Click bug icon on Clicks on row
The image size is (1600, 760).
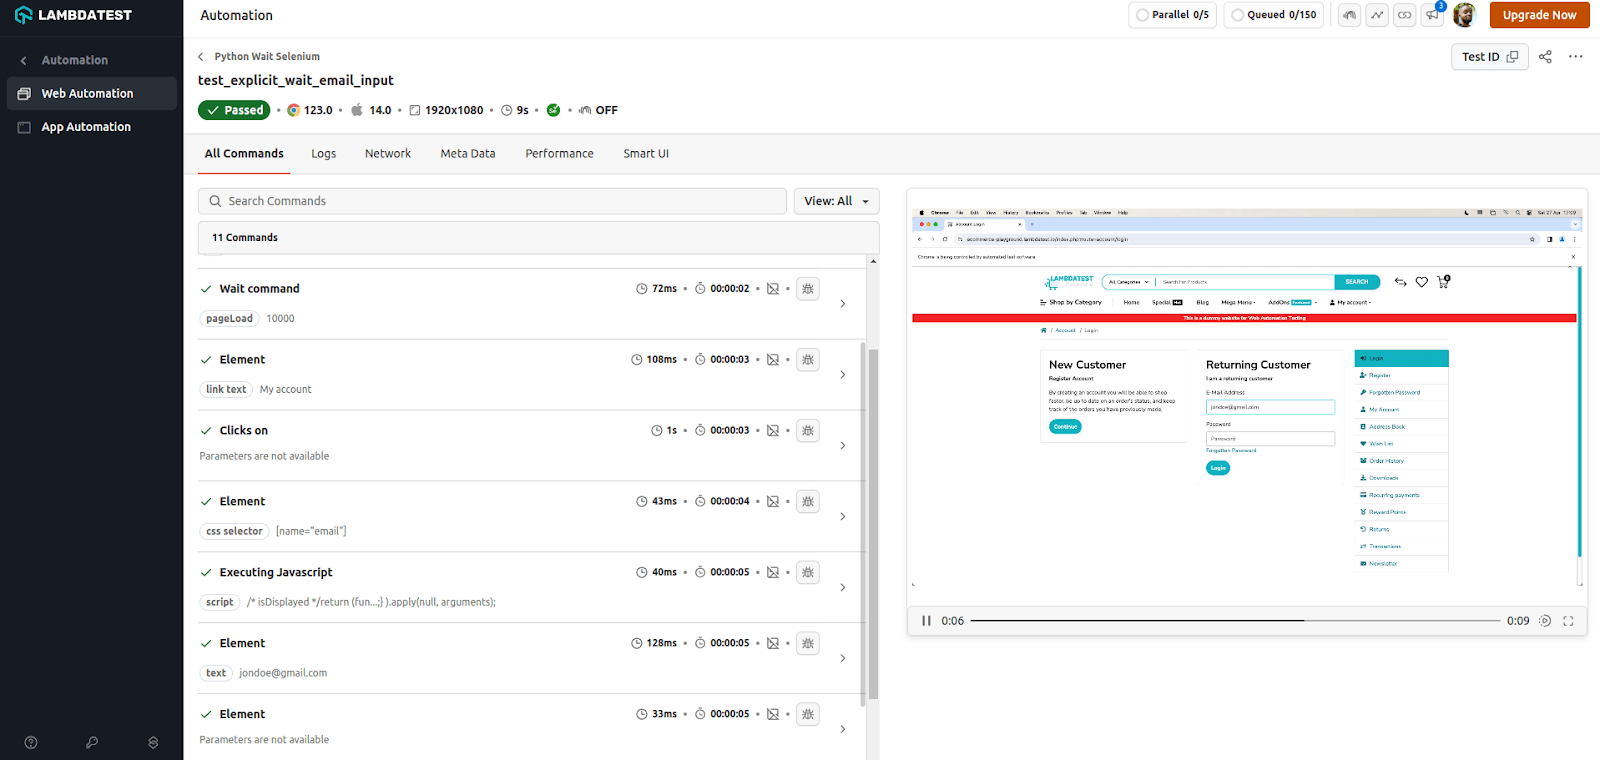(x=808, y=431)
